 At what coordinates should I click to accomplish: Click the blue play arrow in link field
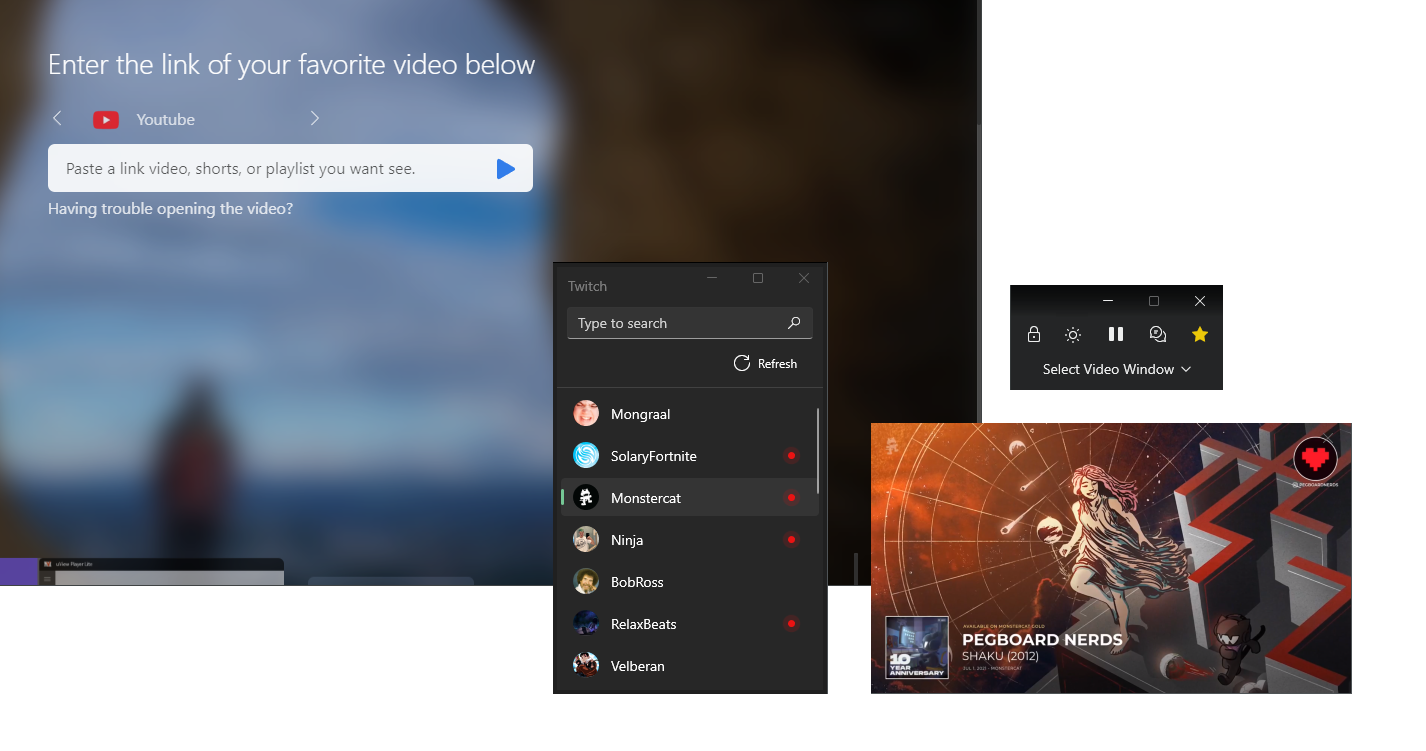pyautogui.click(x=506, y=169)
